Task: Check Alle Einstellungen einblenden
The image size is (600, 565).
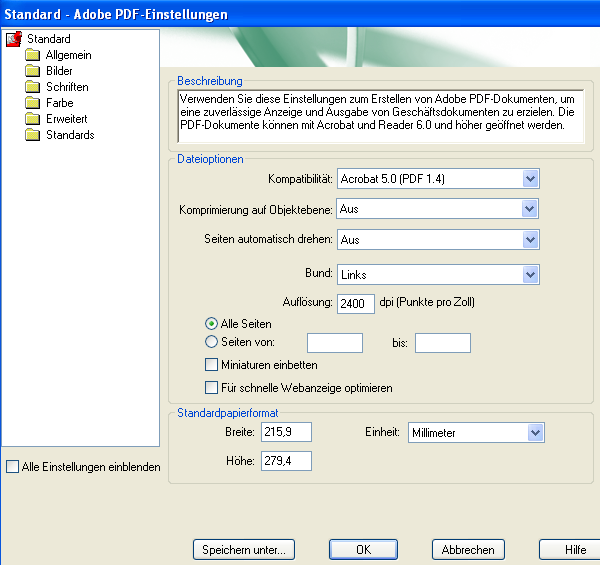Action: tap(12, 467)
